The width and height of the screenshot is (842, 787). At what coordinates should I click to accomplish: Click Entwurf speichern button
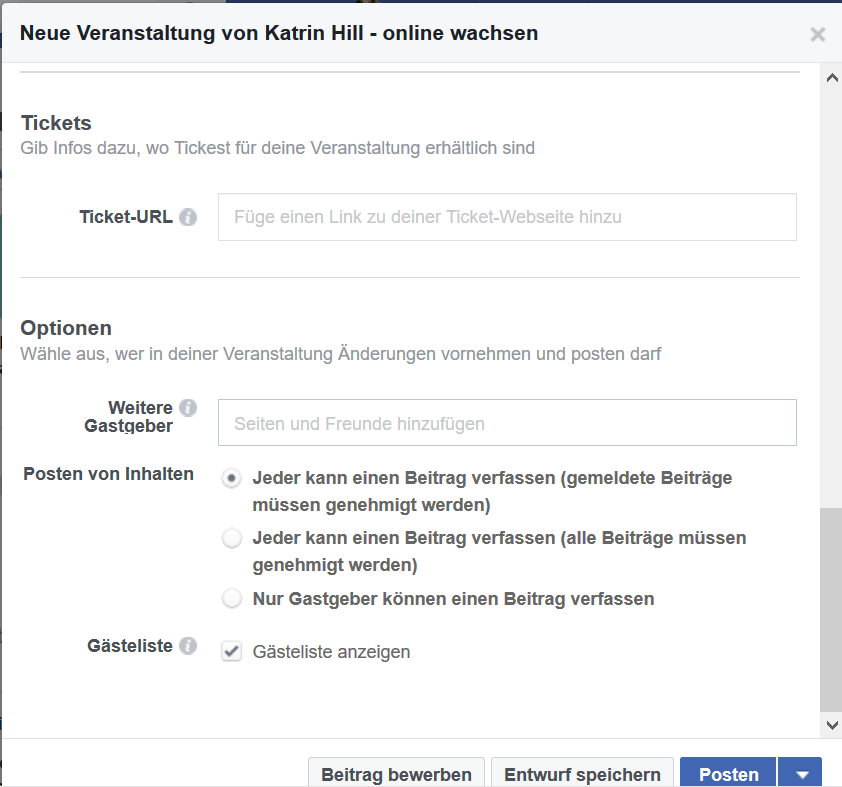[x=582, y=774]
